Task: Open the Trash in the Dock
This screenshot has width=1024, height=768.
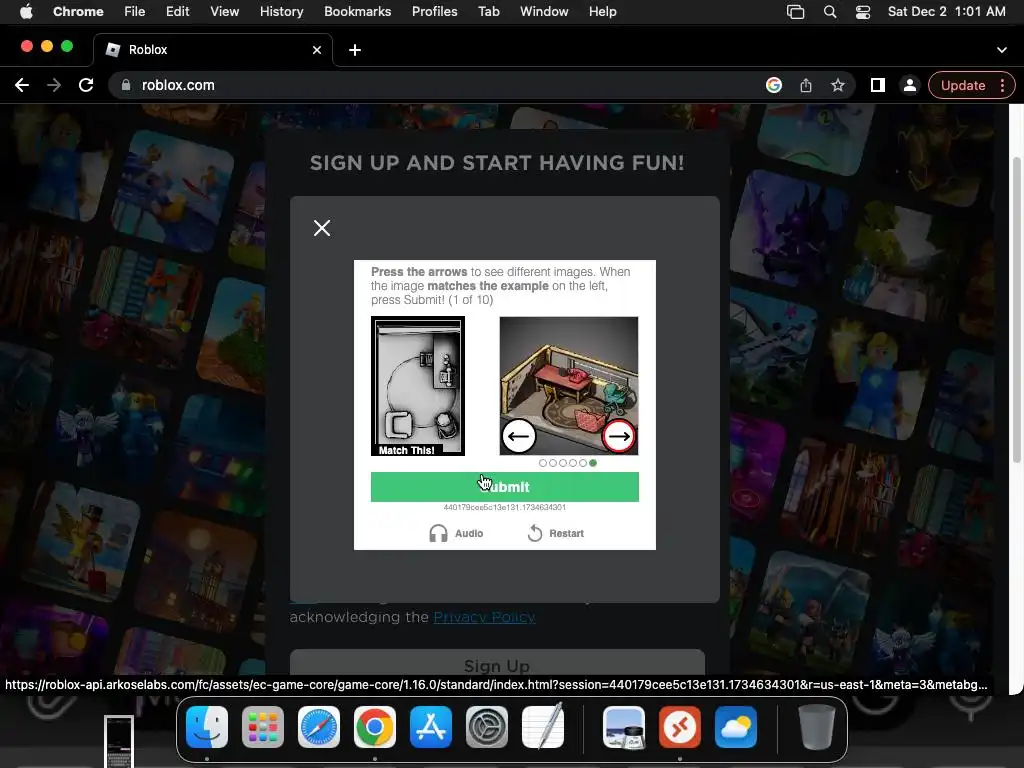Action: tap(817, 727)
